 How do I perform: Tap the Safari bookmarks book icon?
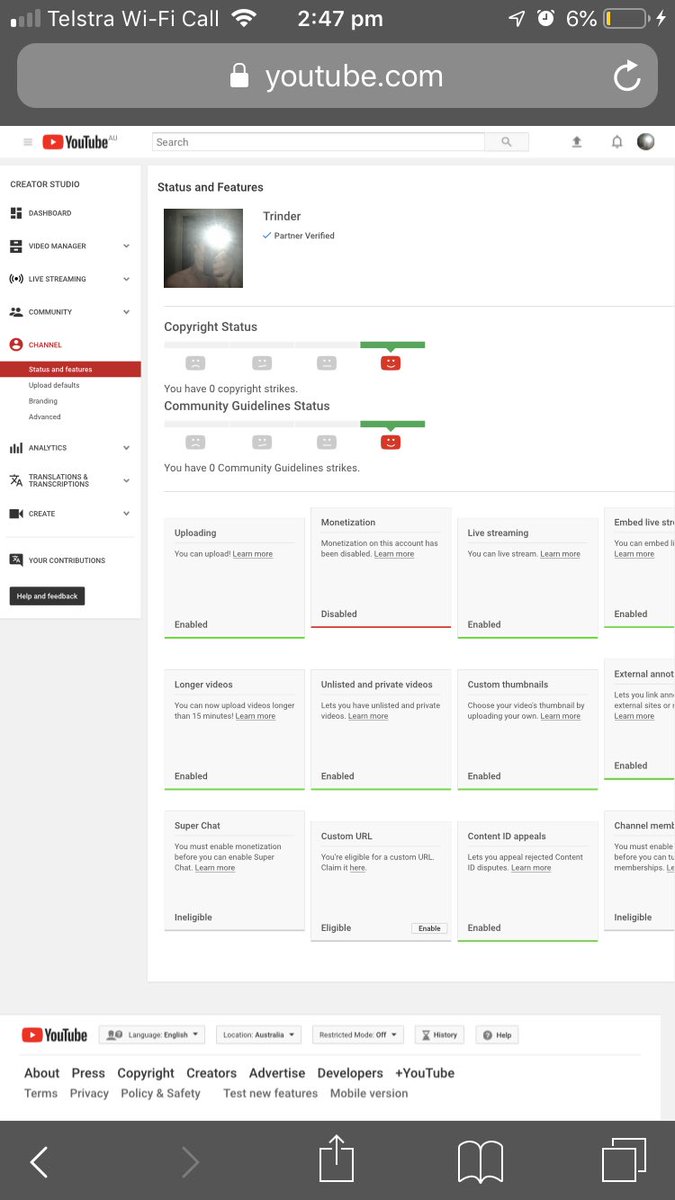(480, 1163)
